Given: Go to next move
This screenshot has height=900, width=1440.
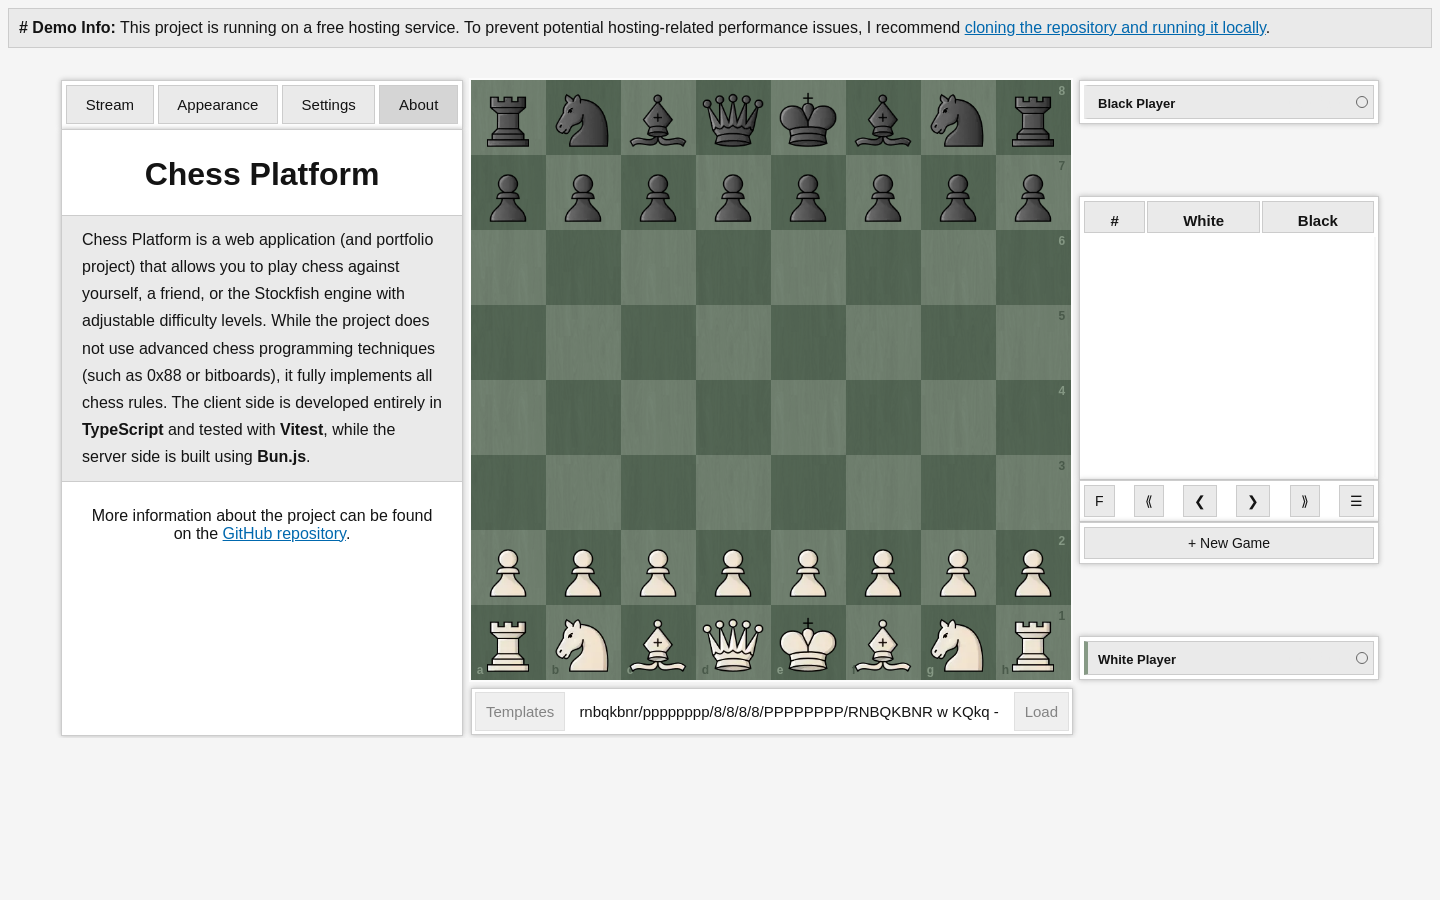Looking at the screenshot, I should point(1253,501).
